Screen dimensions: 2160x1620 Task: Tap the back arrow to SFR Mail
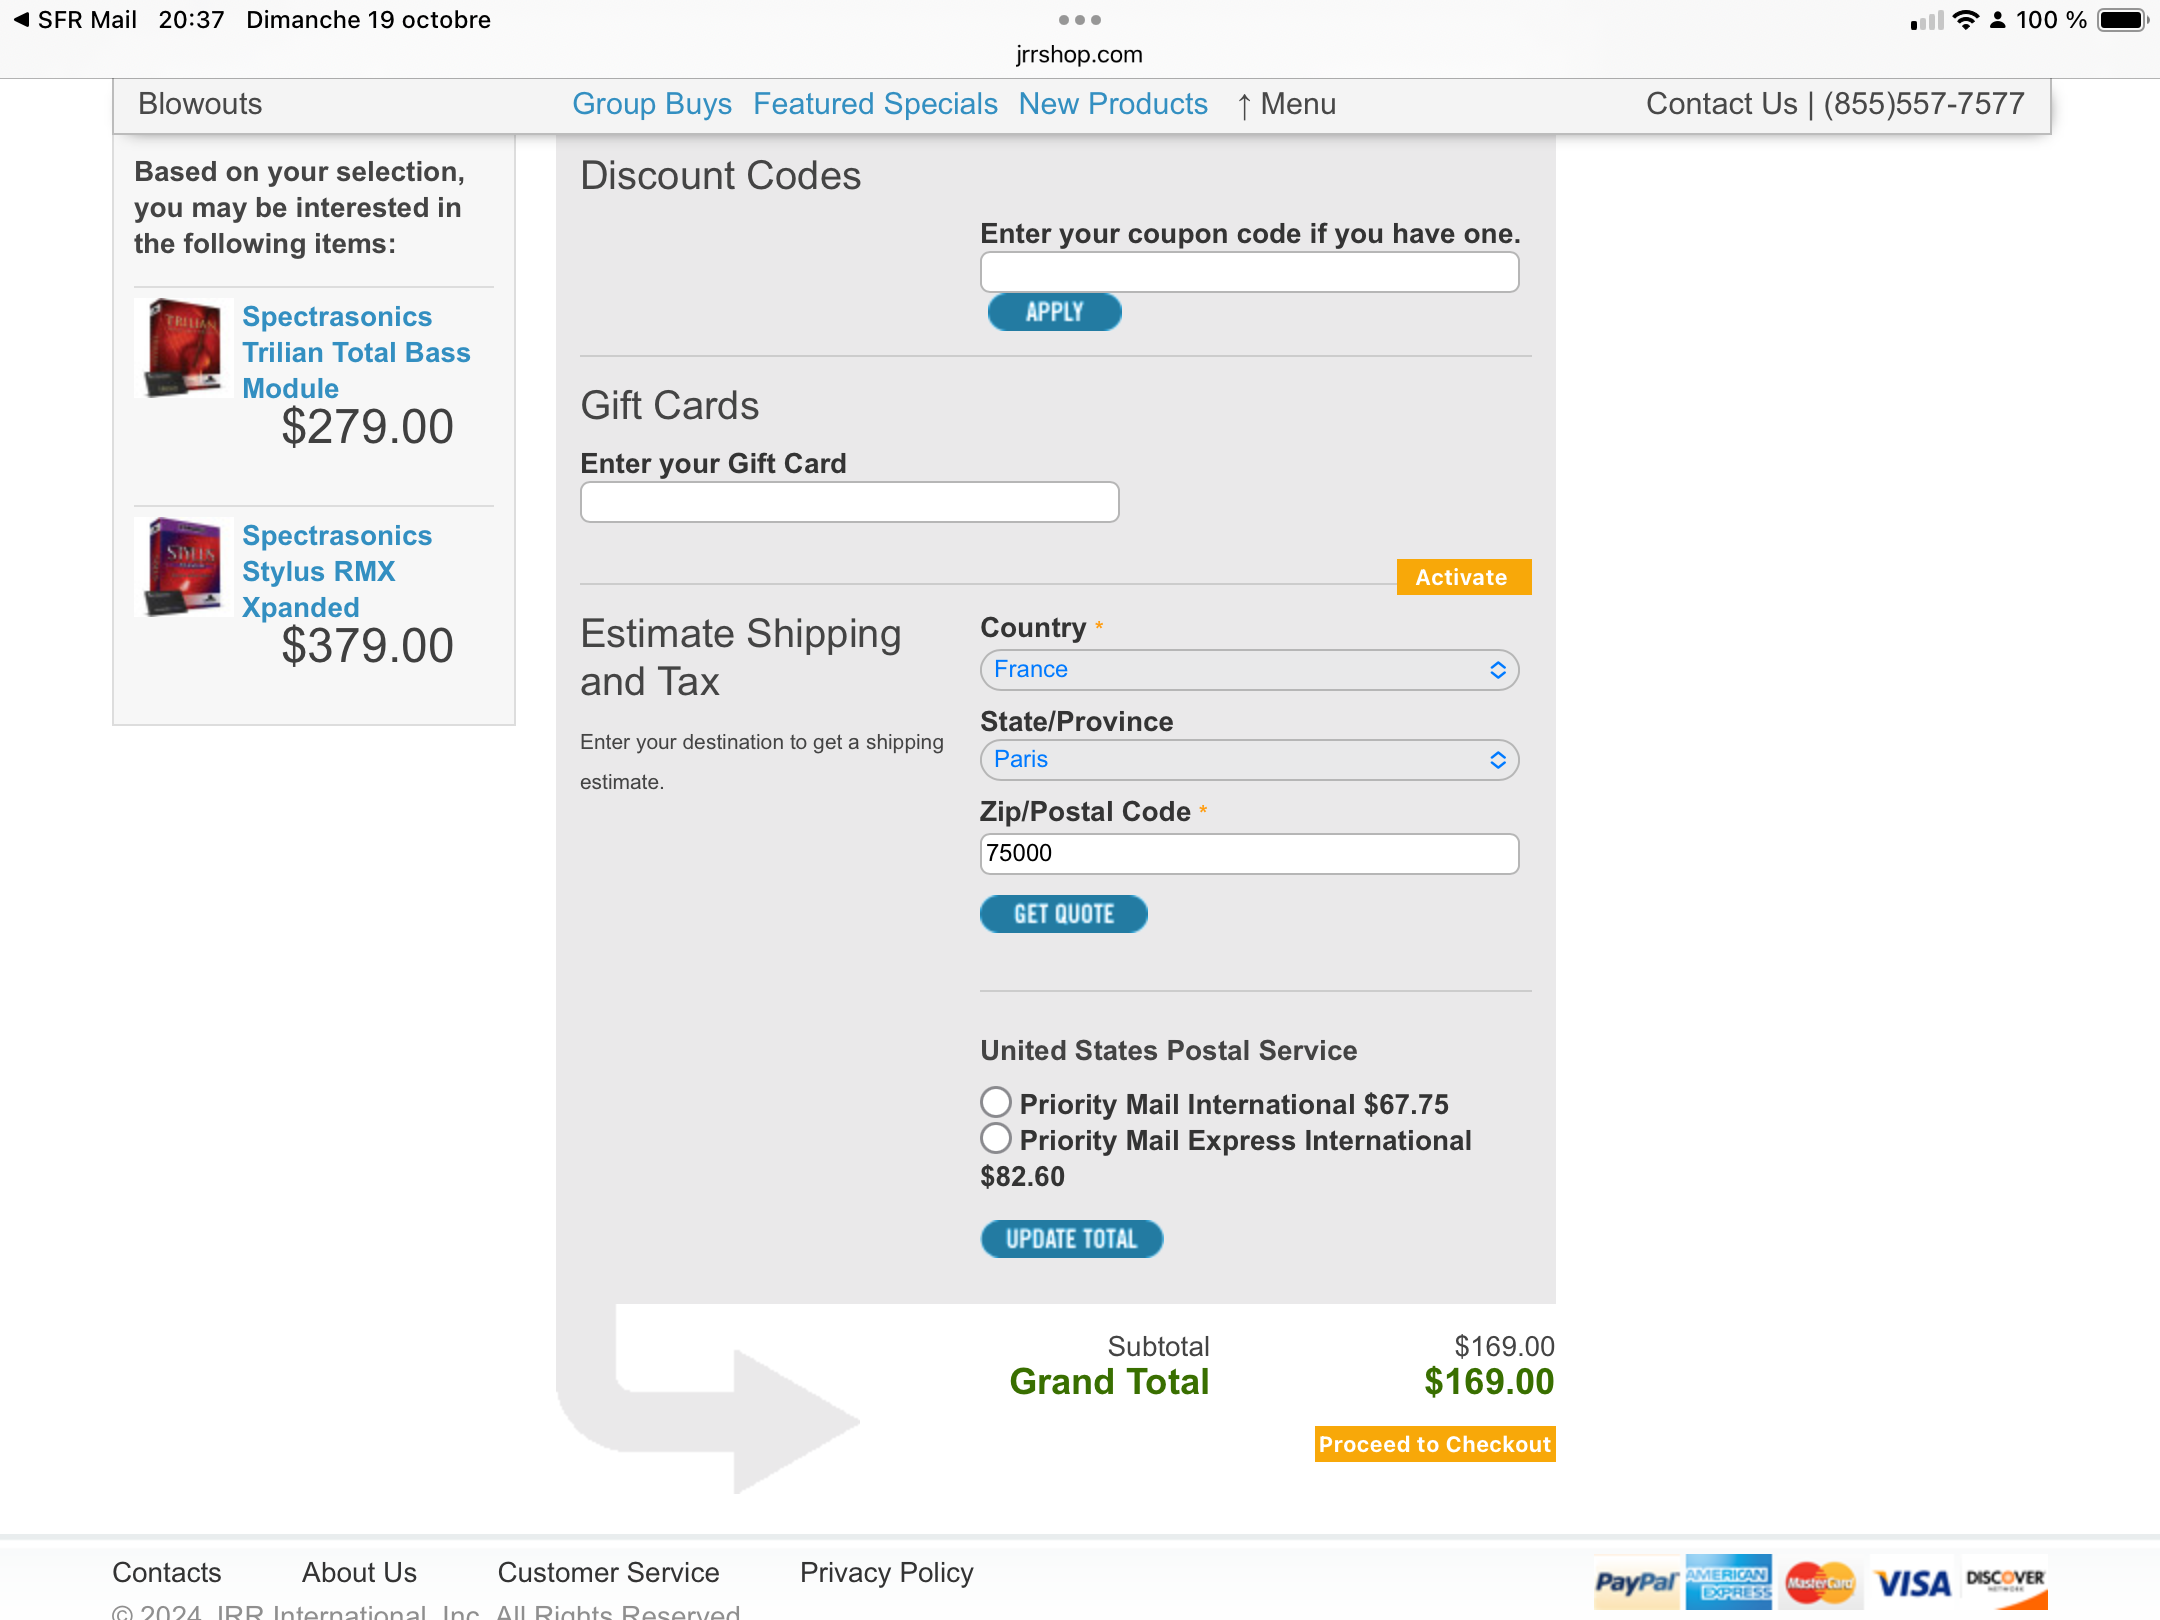(21, 20)
